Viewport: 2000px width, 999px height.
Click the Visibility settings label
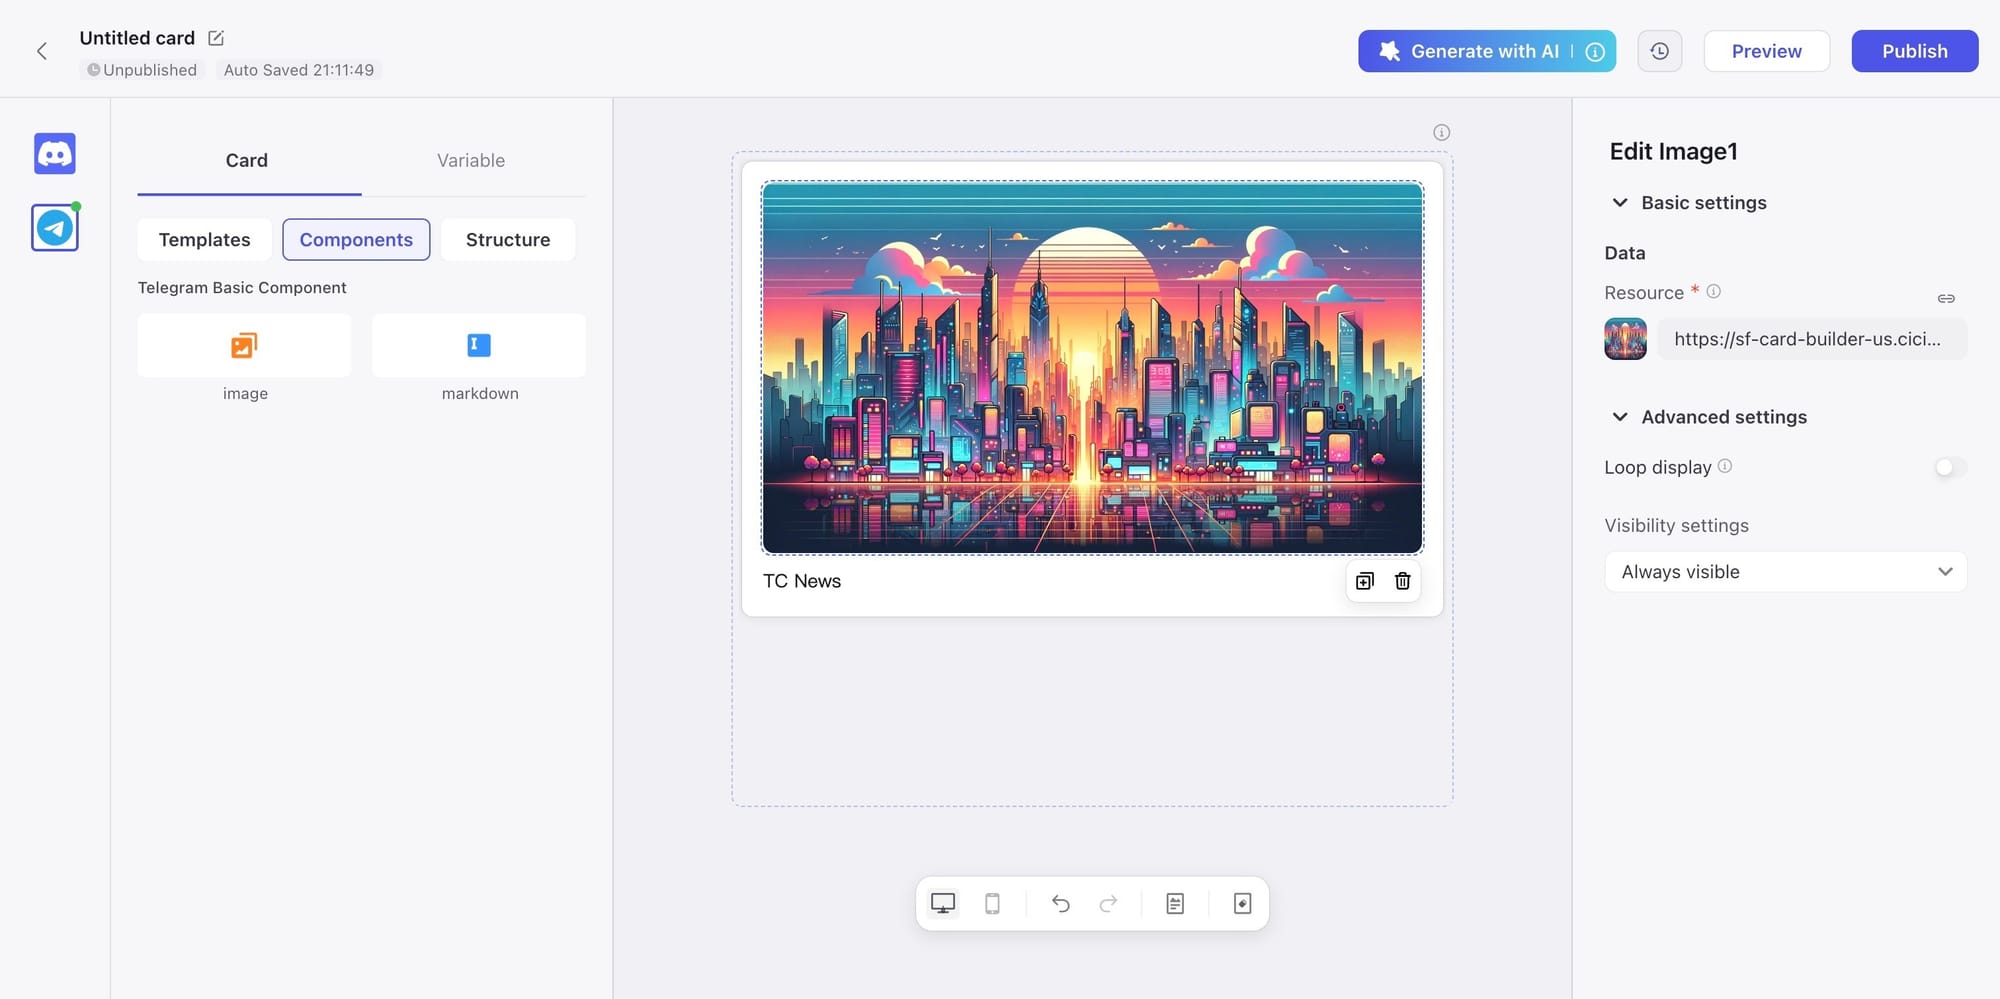[x=1677, y=526]
